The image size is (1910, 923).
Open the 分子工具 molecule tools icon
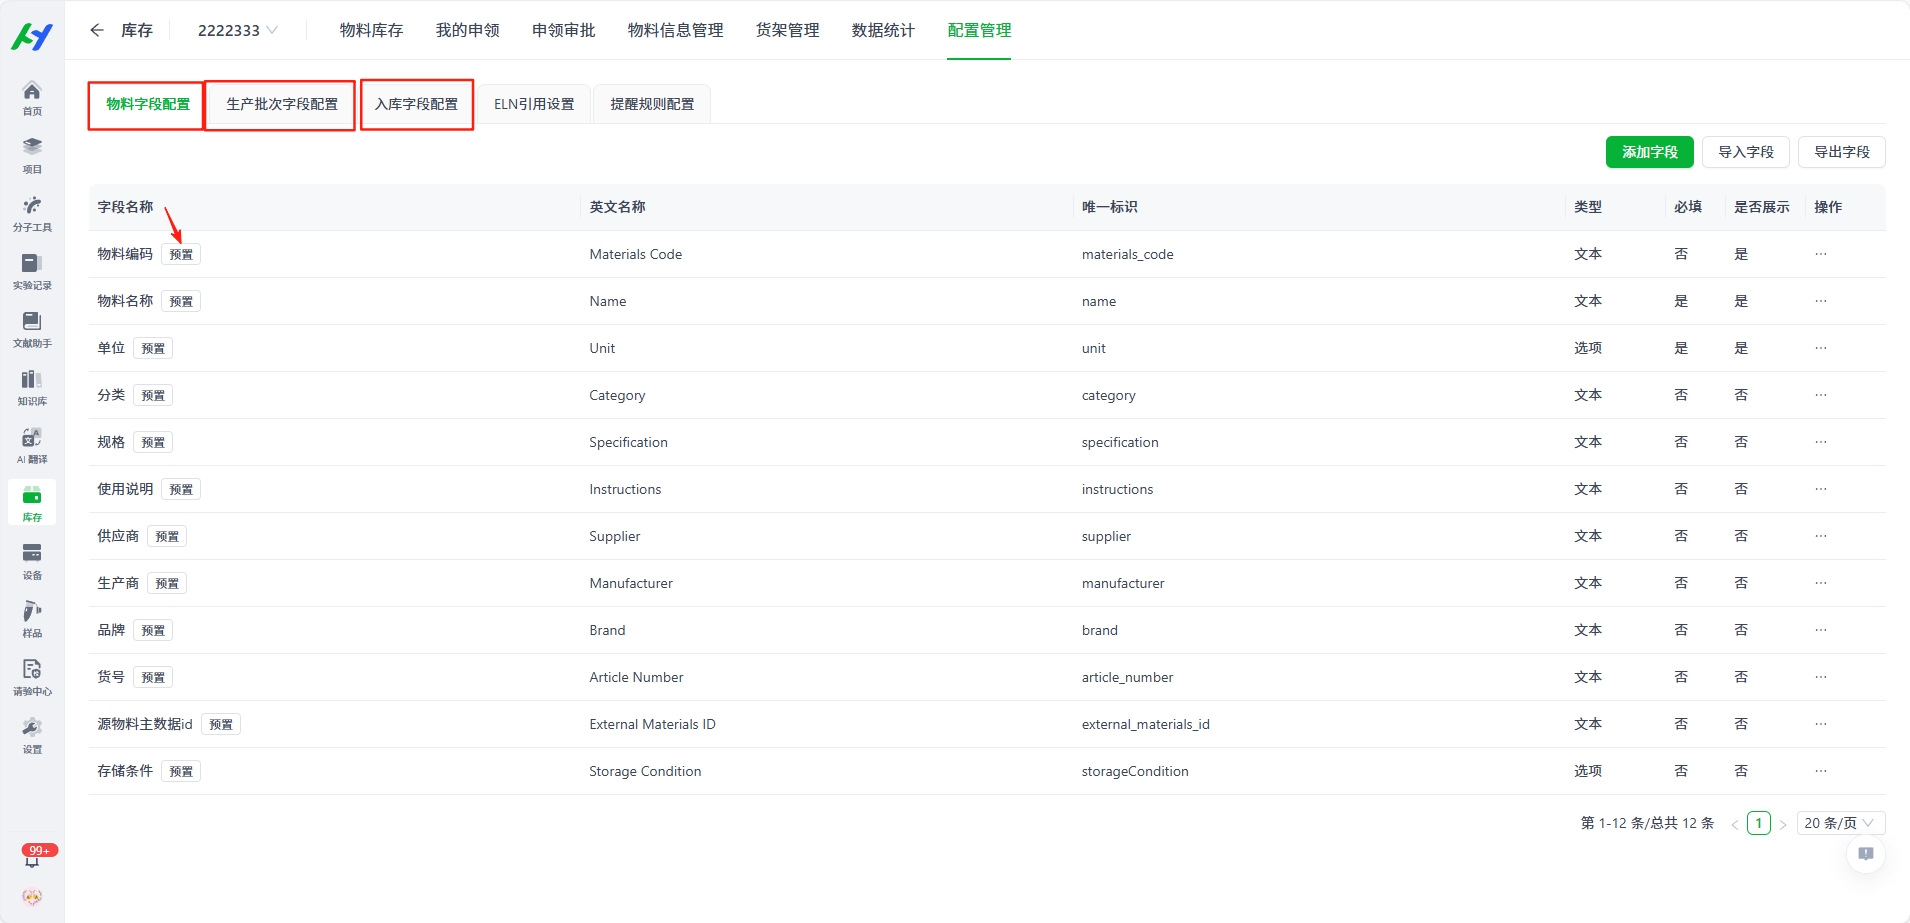pos(32,213)
